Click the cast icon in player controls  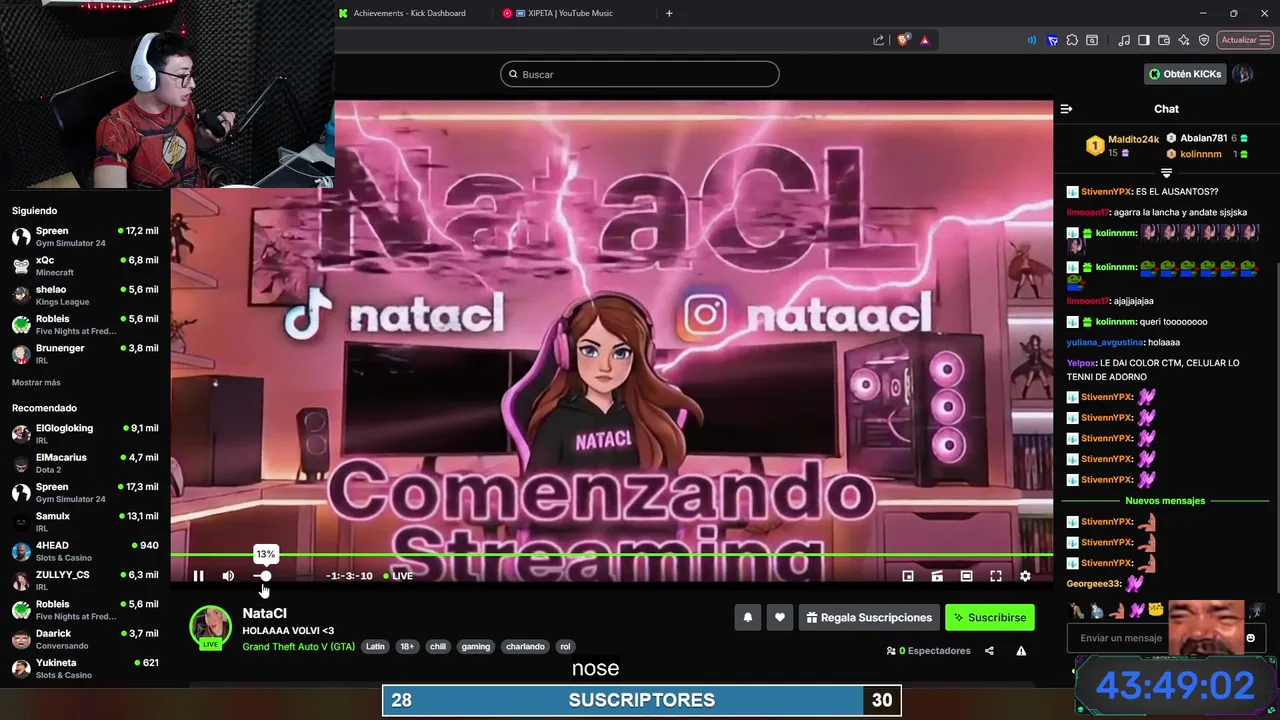tap(937, 576)
